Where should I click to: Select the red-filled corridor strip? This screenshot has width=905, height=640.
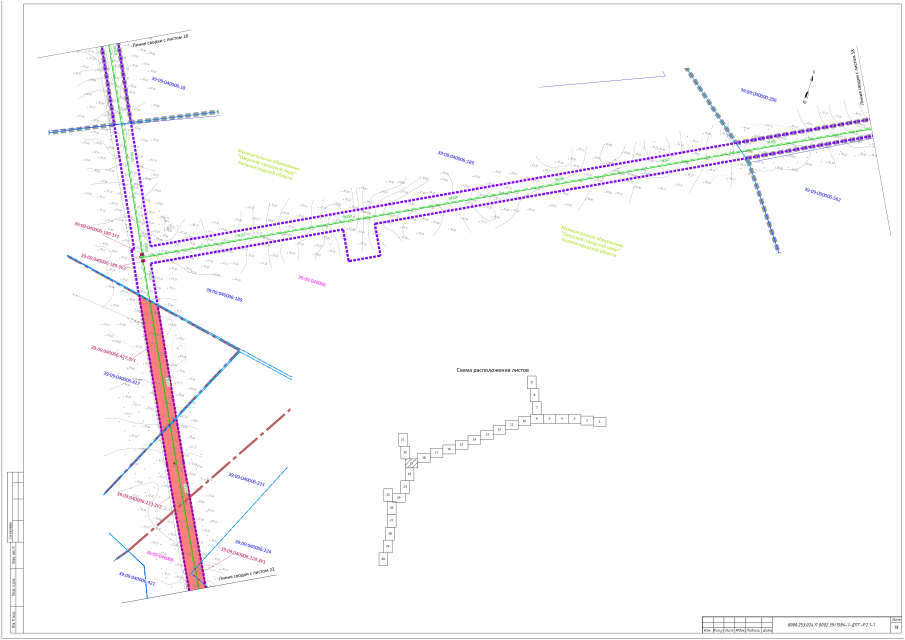point(168,440)
